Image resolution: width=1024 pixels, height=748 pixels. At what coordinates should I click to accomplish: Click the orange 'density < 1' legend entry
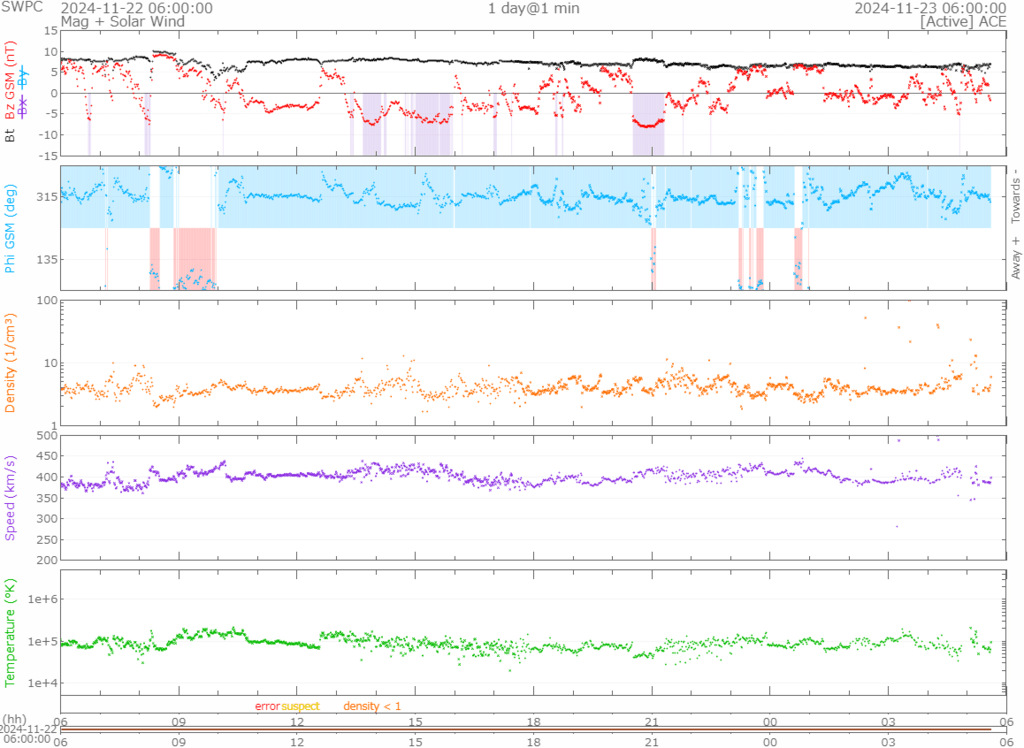tap(372, 706)
